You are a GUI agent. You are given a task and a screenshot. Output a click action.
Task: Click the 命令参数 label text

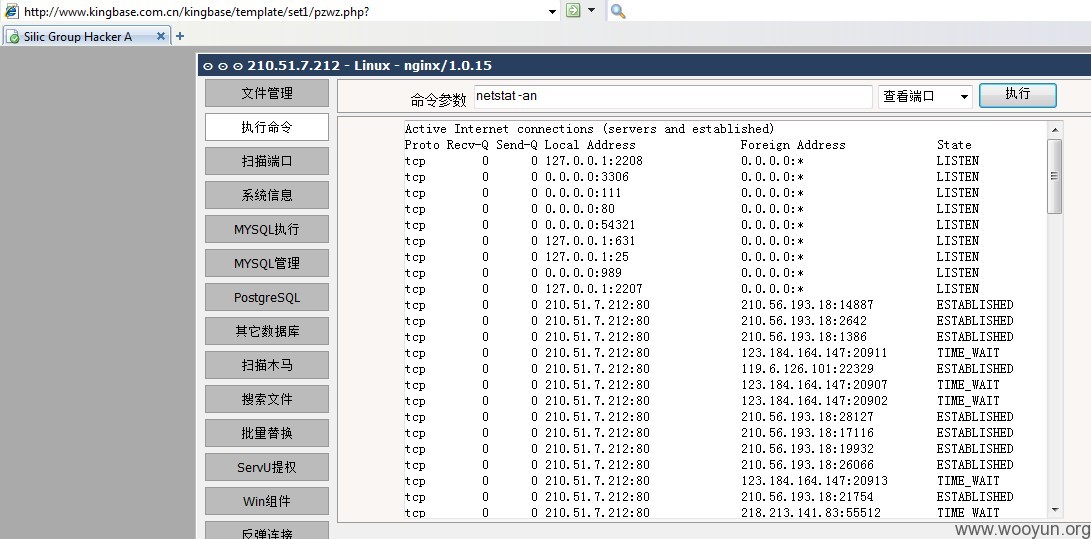[x=438, y=100]
